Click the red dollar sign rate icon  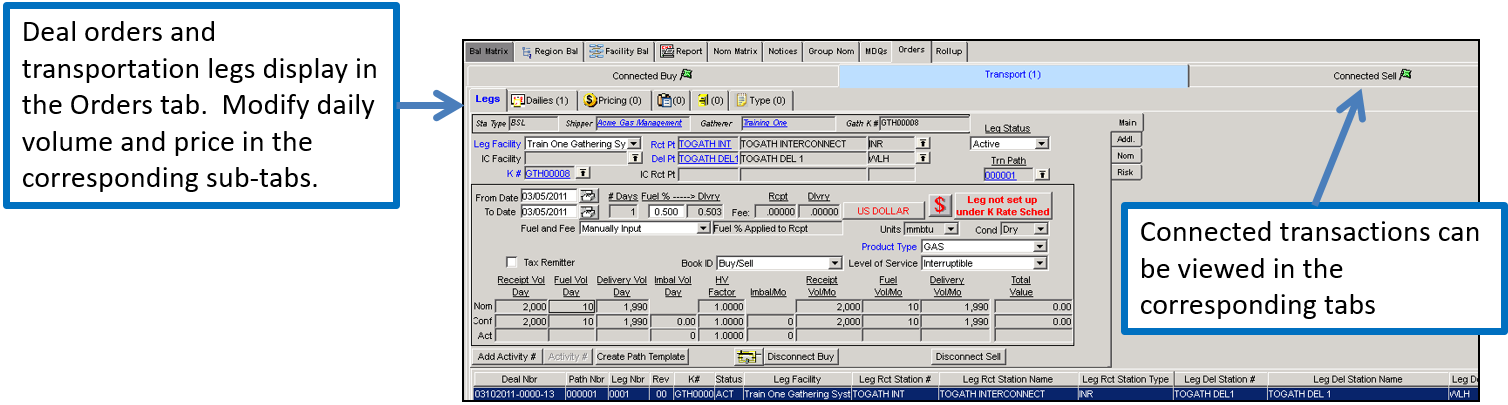point(939,207)
